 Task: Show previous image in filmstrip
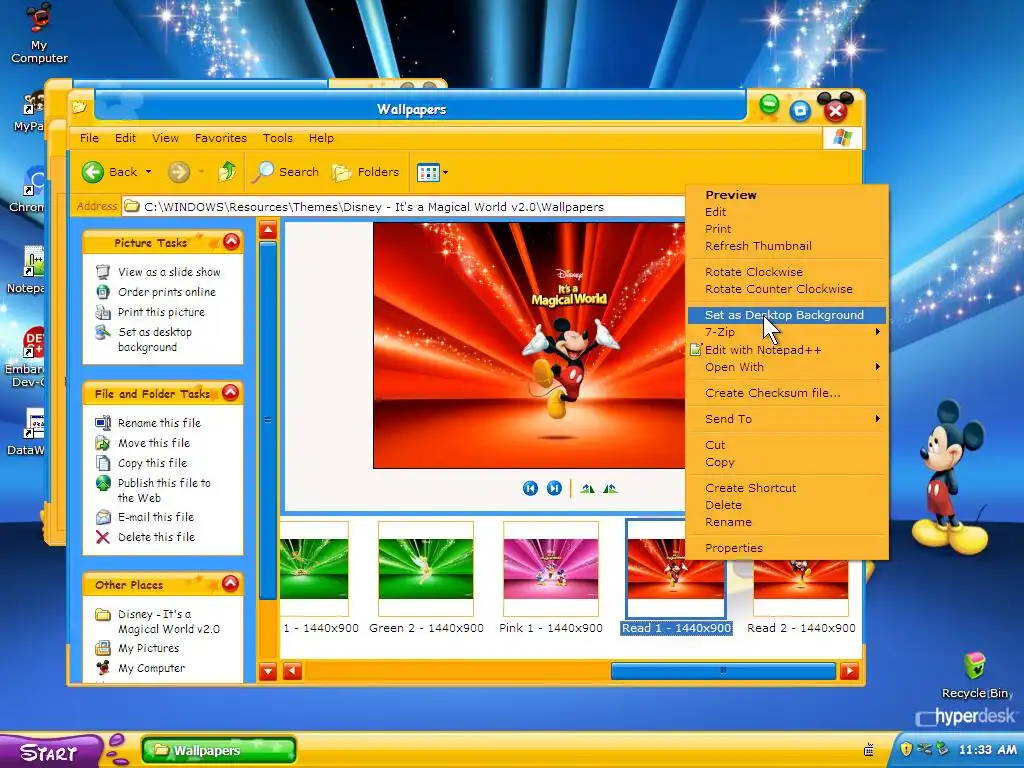coord(530,488)
